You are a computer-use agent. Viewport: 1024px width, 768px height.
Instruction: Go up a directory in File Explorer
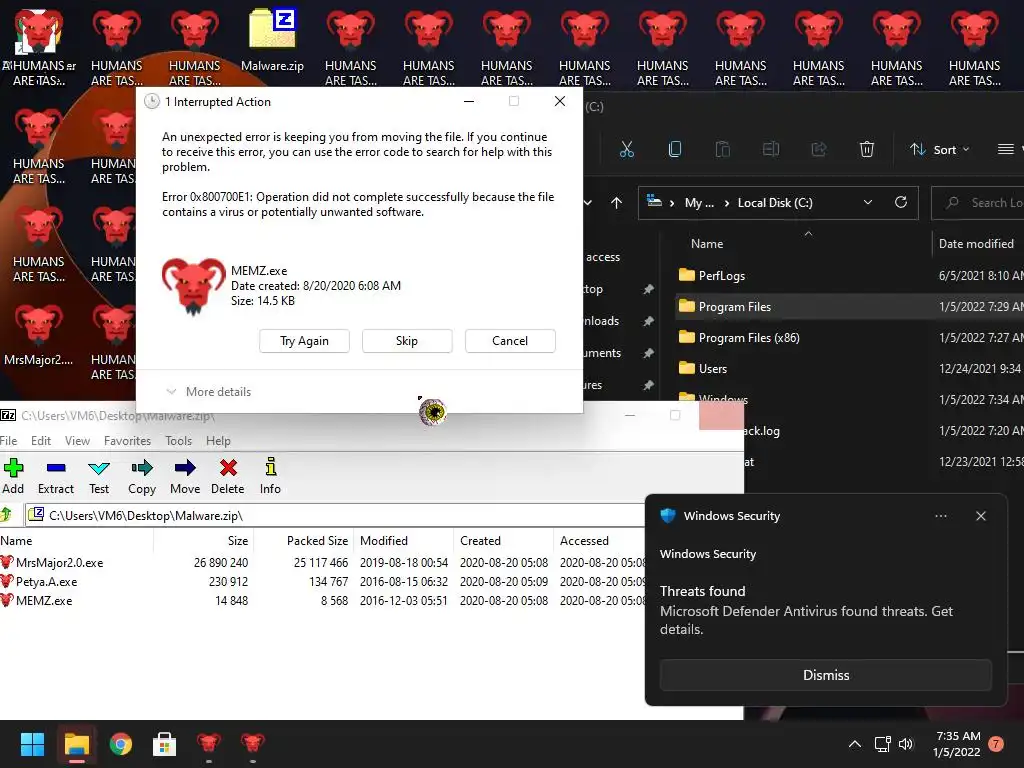[616, 203]
